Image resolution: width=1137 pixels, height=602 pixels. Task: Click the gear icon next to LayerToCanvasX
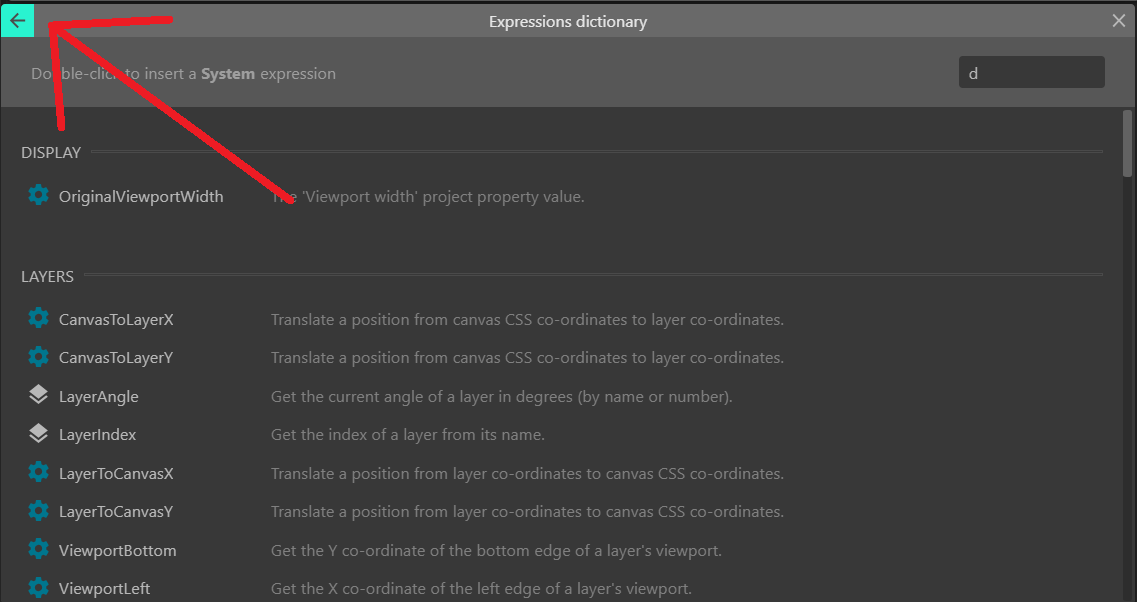point(38,472)
